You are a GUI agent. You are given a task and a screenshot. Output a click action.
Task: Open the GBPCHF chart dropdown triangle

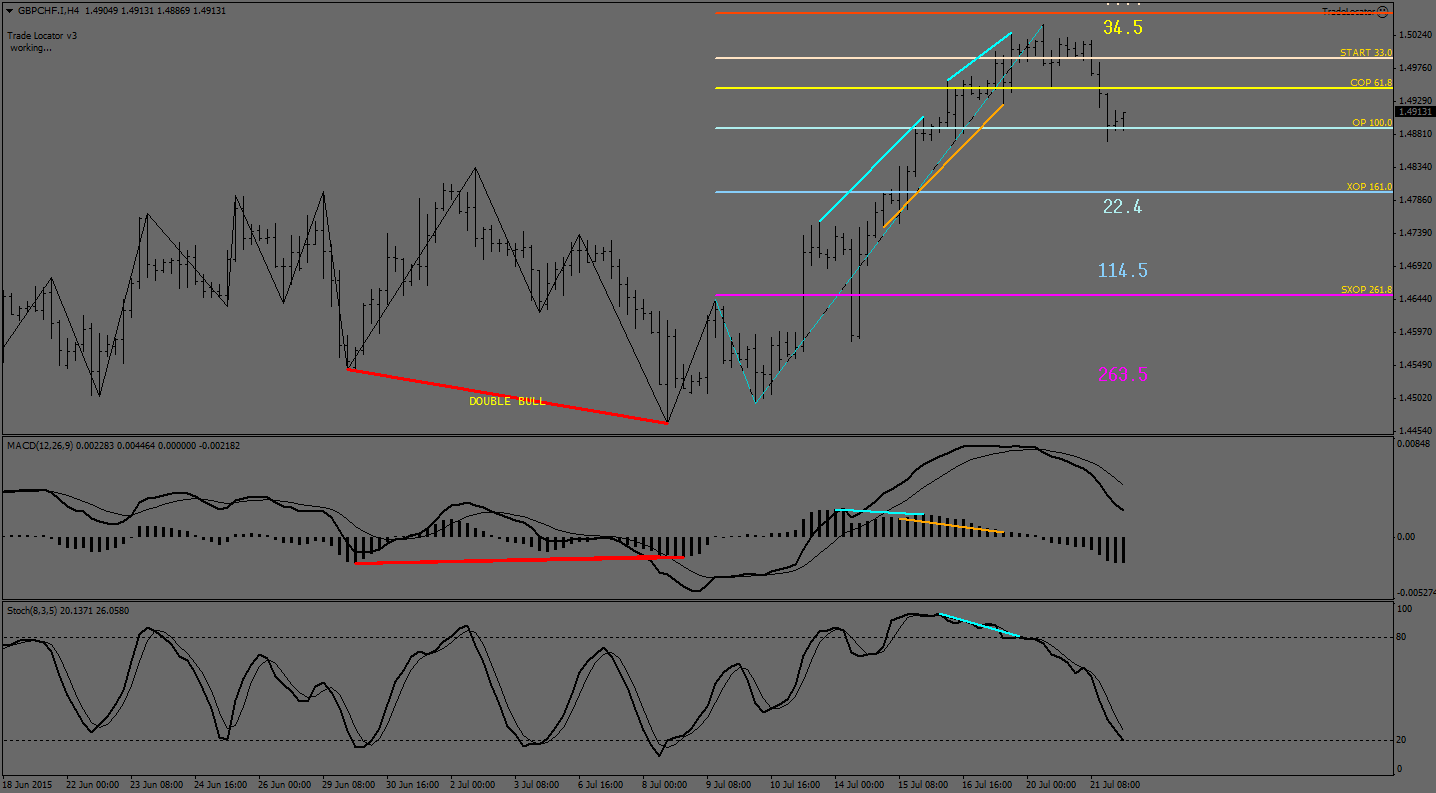[8, 12]
